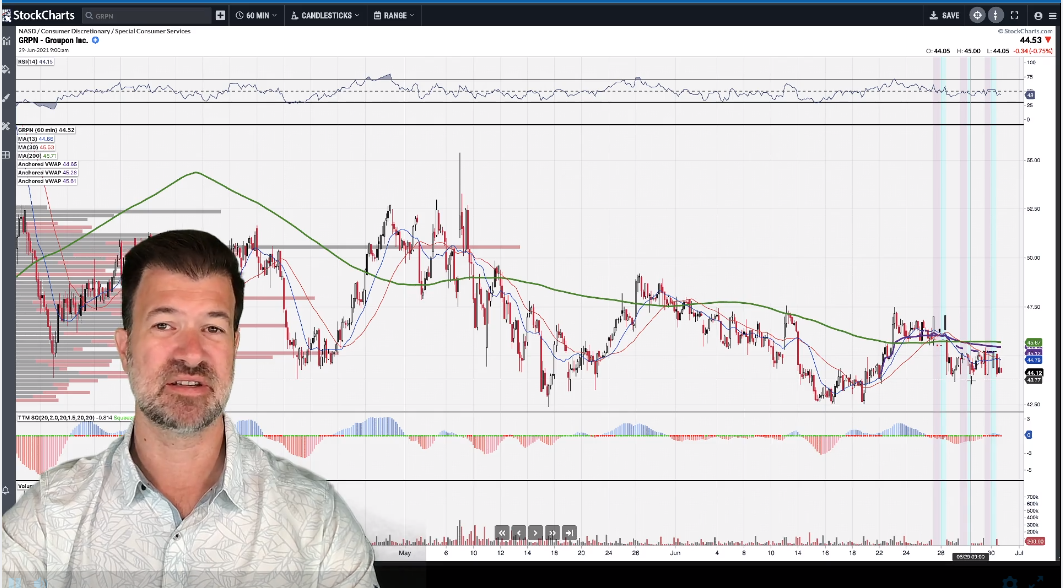Click the expand arrows icon below chart
This screenshot has width=1063, height=588.
[x=1037, y=582]
